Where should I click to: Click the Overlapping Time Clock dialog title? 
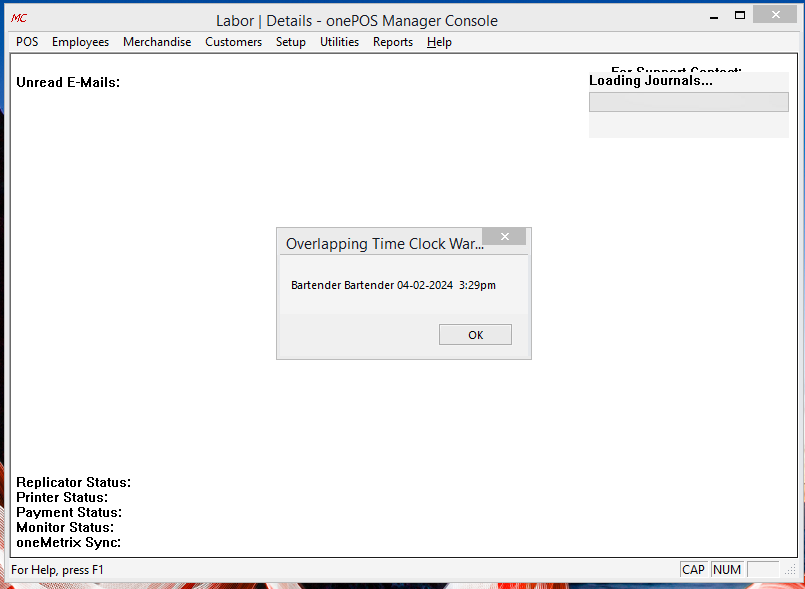click(x=385, y=243)
